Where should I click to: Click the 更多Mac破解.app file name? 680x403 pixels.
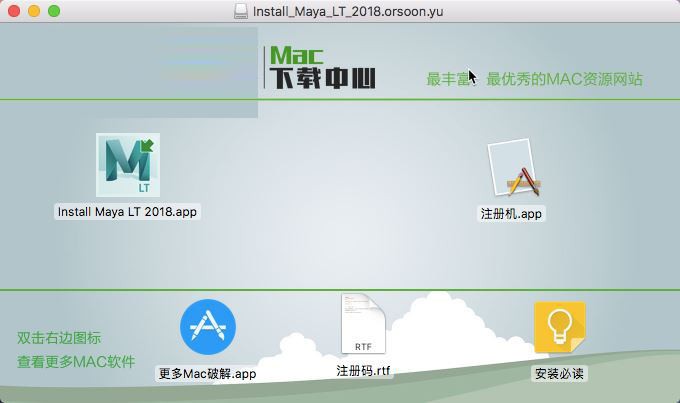pos(207,374)
